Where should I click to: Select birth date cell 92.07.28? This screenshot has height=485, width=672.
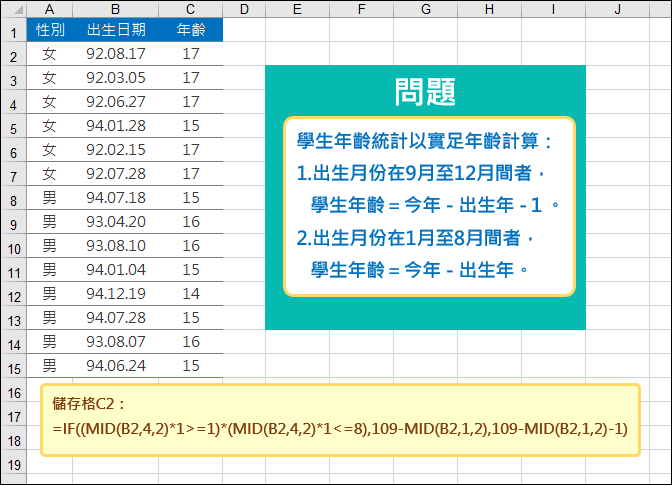click(x=115, y=174)
